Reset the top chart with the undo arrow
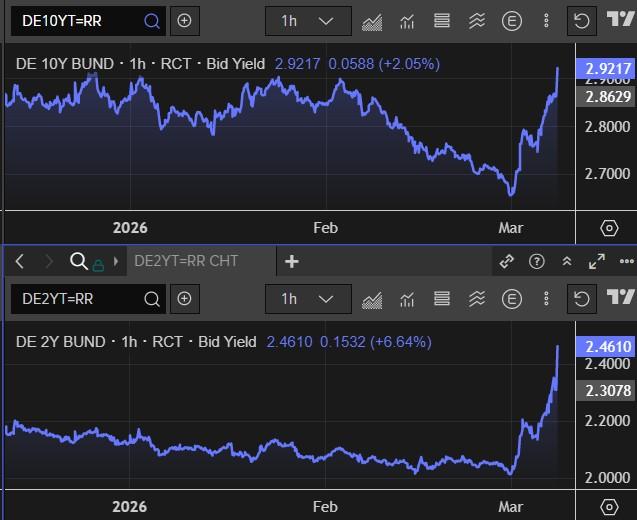The width and height of the screenshot is (637, 520). pos(581,20)
